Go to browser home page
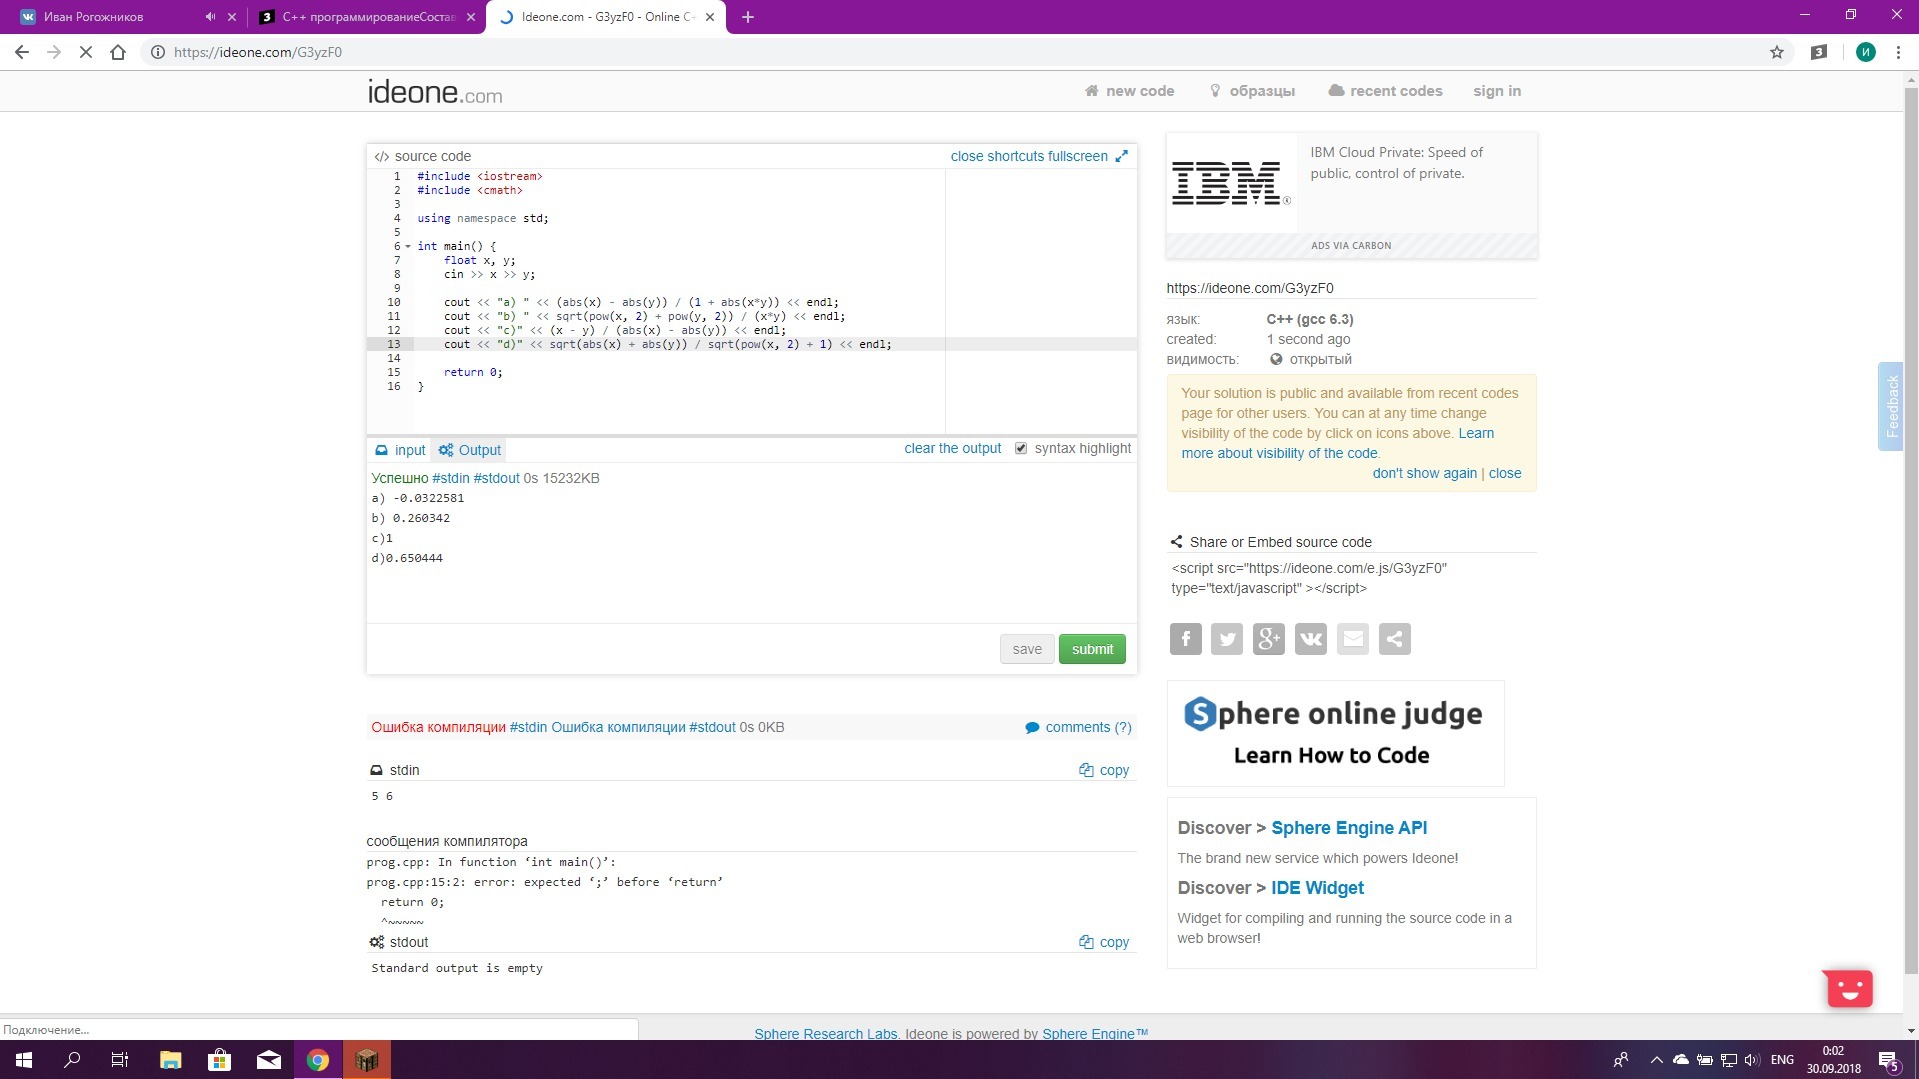 (x=118, y=52)
